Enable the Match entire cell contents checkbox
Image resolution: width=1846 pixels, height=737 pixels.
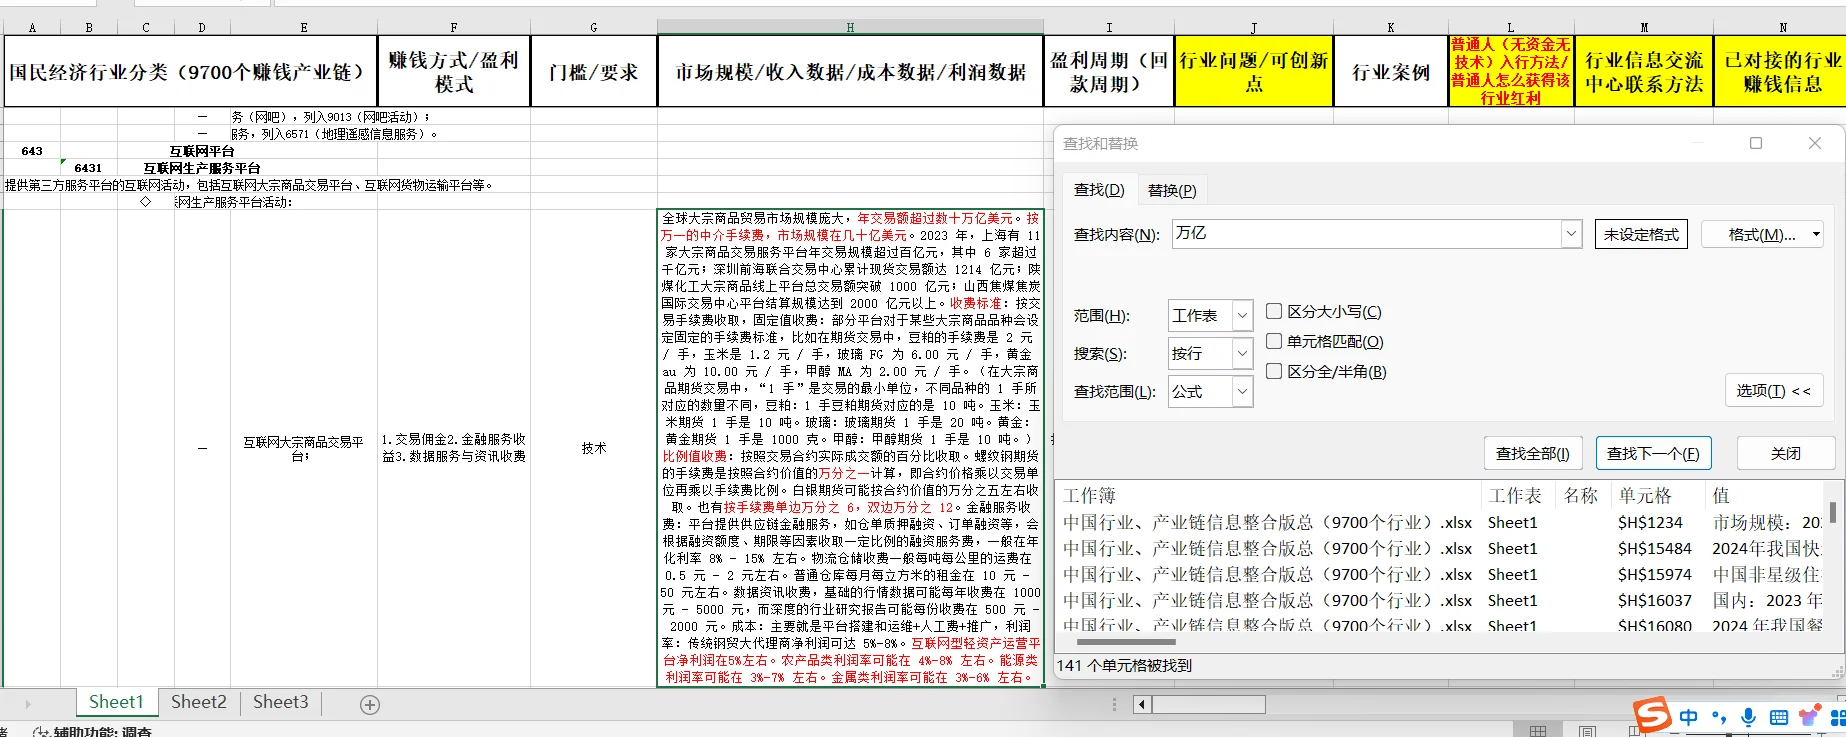[x=1274, y=341]
